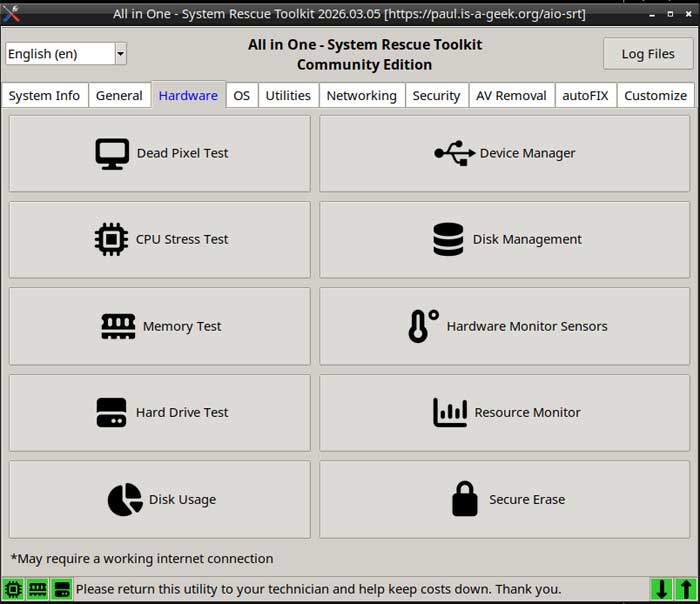Click the 'Please return this utility' status message
700x604 pixels.
click(x=318, y=589)
